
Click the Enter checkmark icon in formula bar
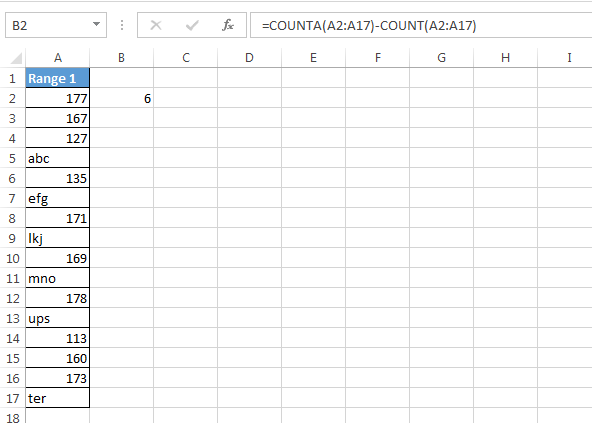point(192,25)
